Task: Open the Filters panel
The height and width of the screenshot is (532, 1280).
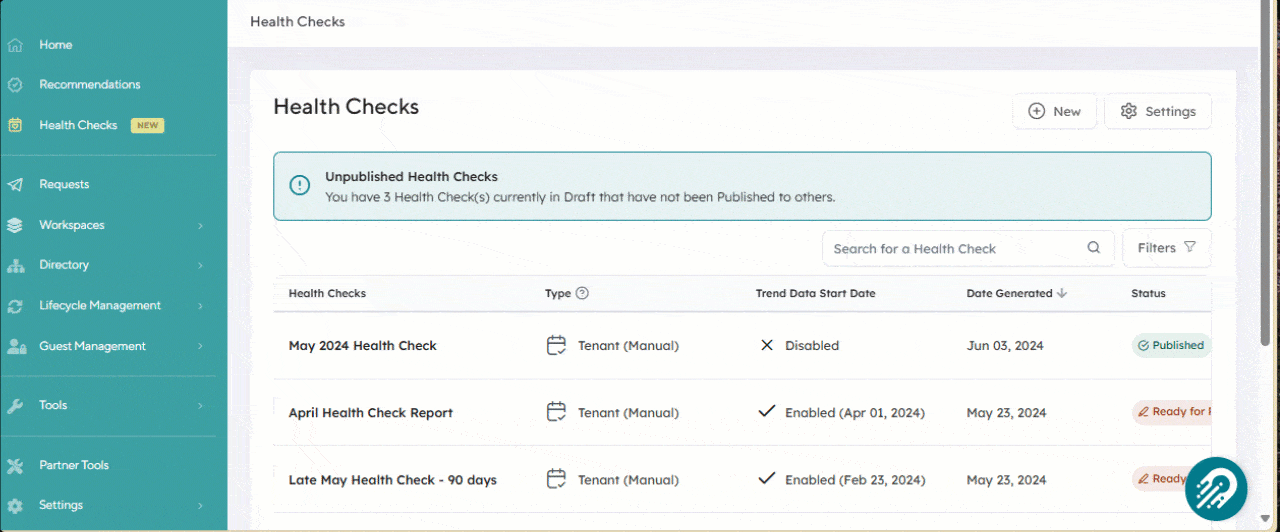Action: (1166, 248)
